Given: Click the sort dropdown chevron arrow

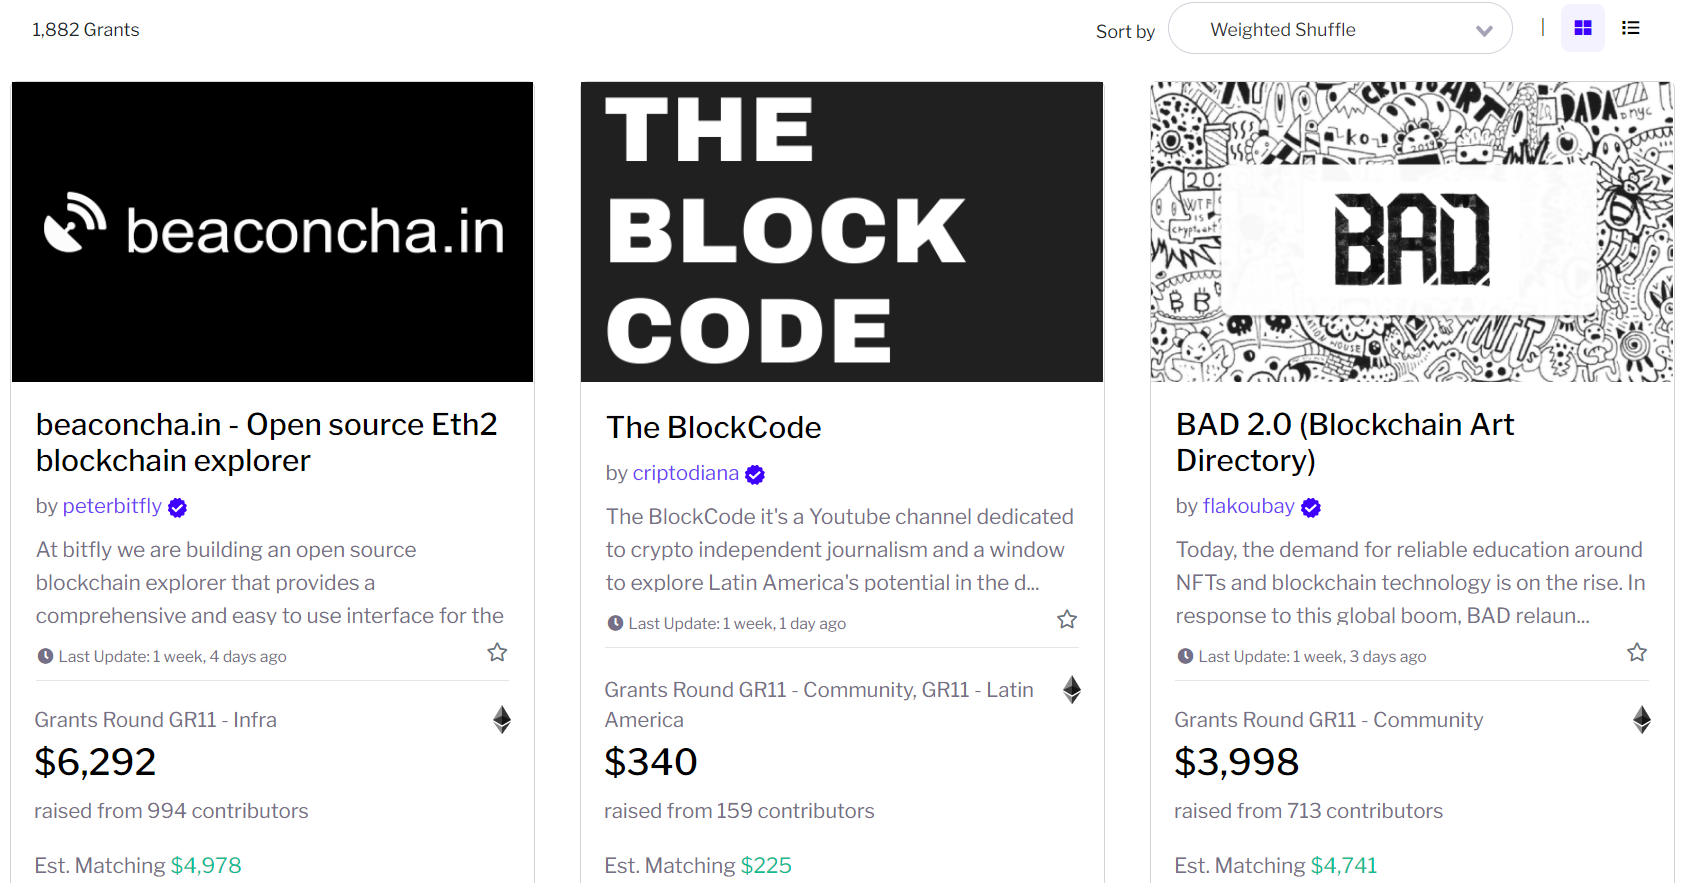Looking at the screenshot, I should [1484, 31].
